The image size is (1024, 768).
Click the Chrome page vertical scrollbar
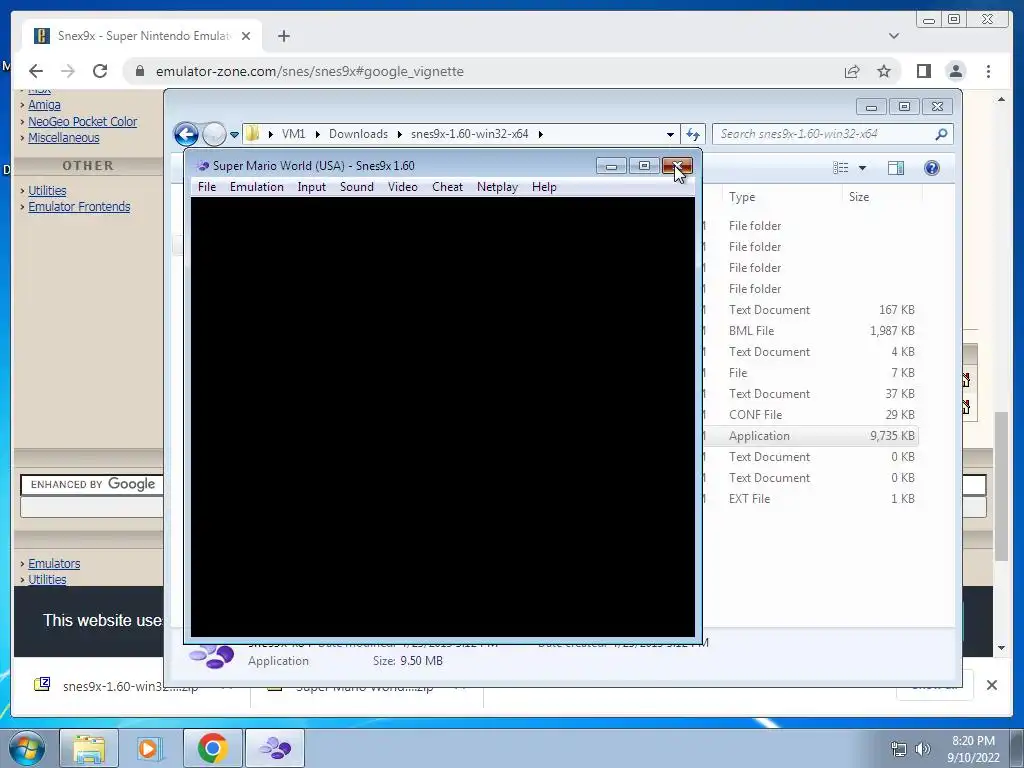[x=1002, y=485]
